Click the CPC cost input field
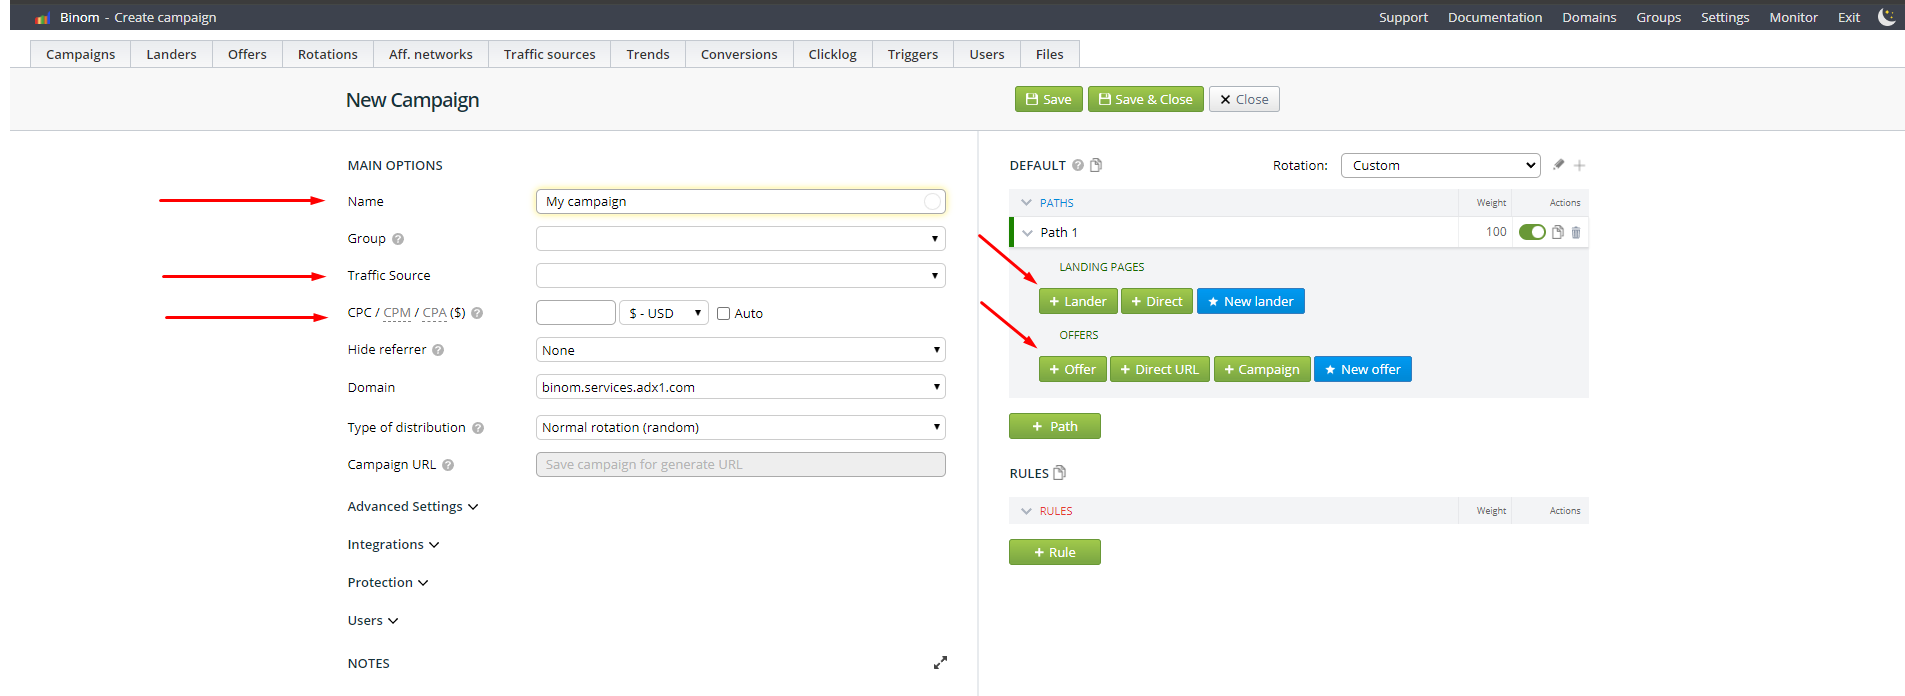 [x=576, y=313]
